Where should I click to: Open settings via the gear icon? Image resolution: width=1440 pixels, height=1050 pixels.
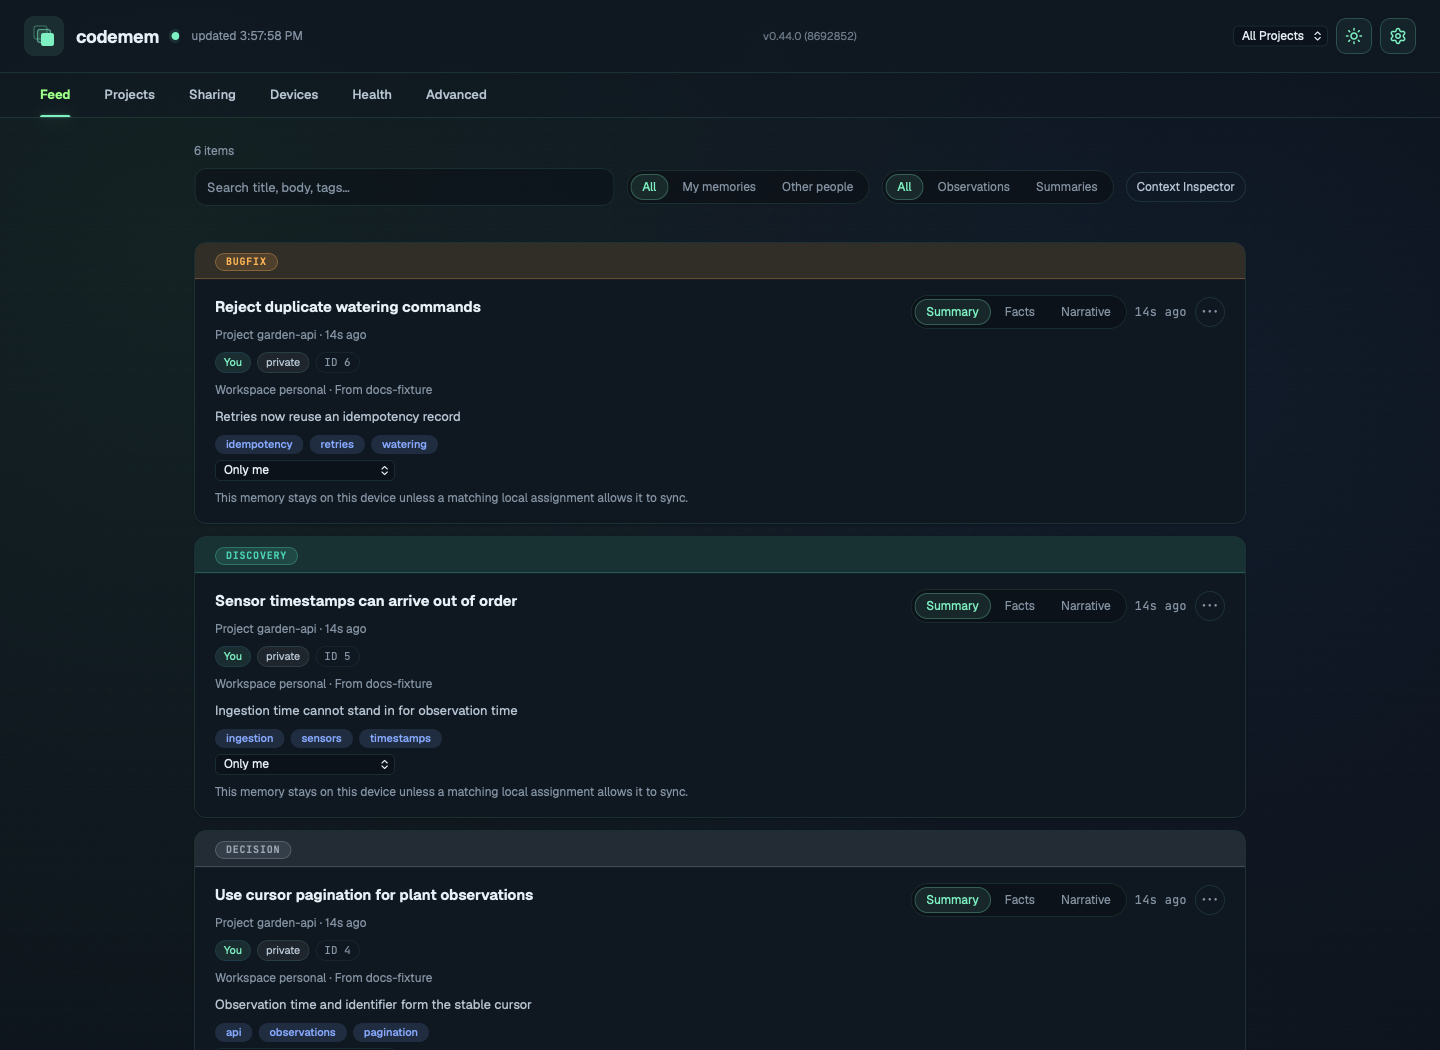[1398, 36]
